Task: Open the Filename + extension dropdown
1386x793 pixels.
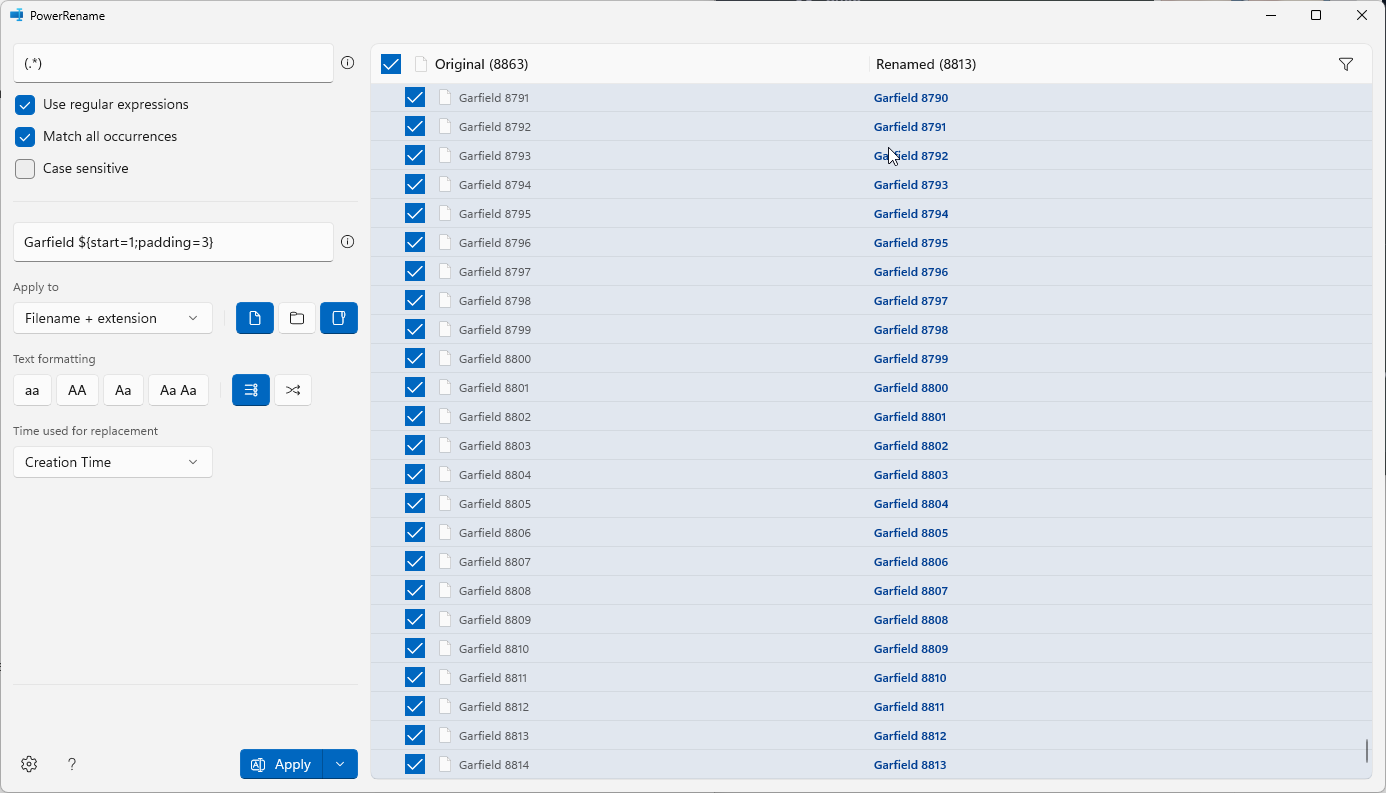Action: pos(113,318)
